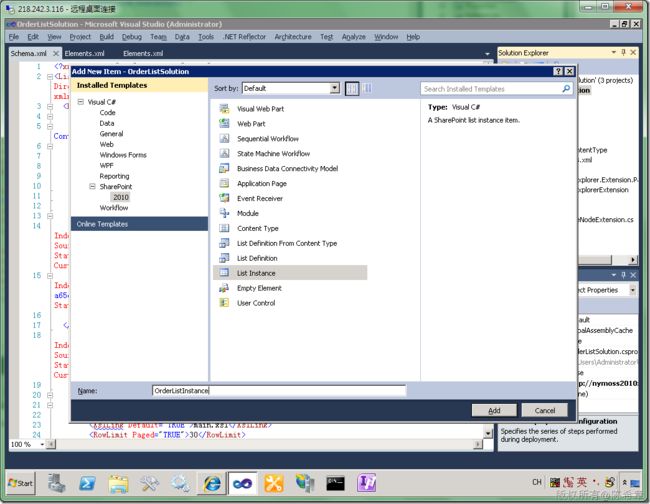Pick the User Control template icon
The height and width of the screenshot is (504, 650).
coord(224,303)
